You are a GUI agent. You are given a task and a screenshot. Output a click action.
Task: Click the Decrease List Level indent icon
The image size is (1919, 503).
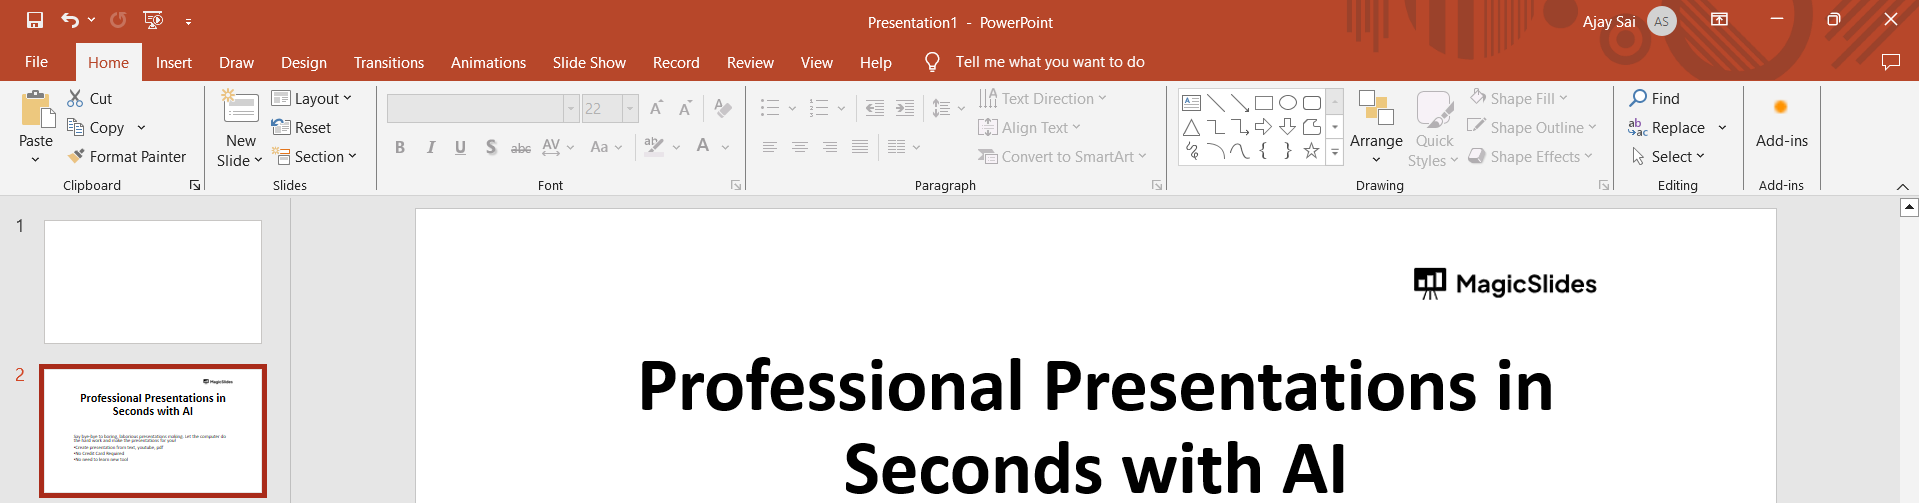874,108
